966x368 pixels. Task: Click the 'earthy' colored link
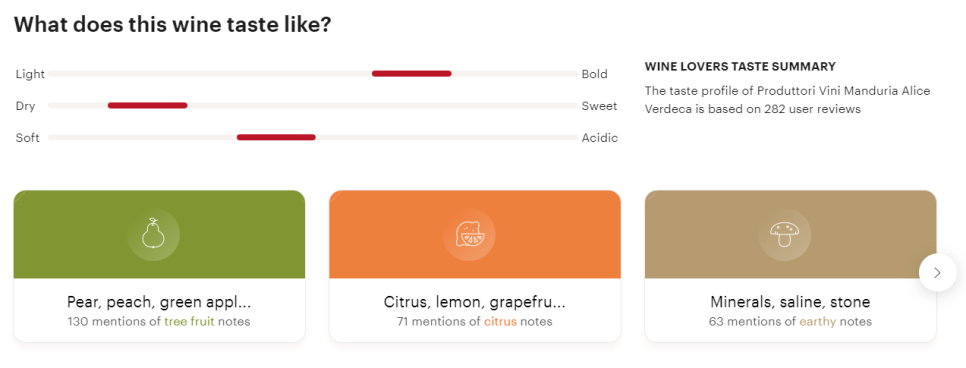pos(818,321)
